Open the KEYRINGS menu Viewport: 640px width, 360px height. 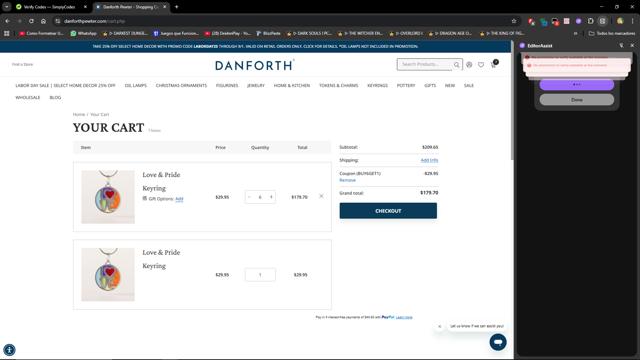pos(378,86)
